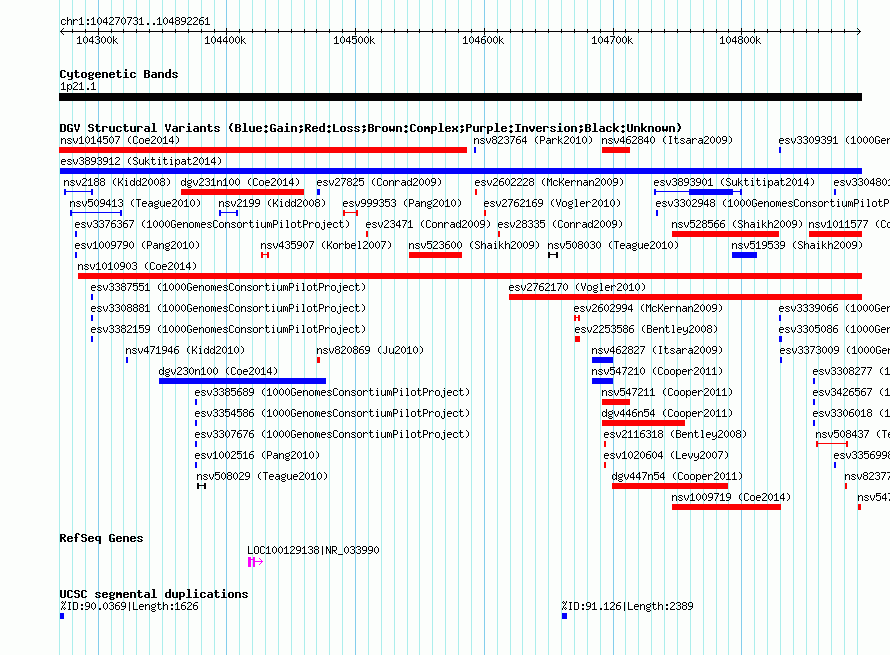Select nsv547211 (Cooper2011) label
Image resolution: width=890 pixels, height=655 pixels.
point(667,392)
